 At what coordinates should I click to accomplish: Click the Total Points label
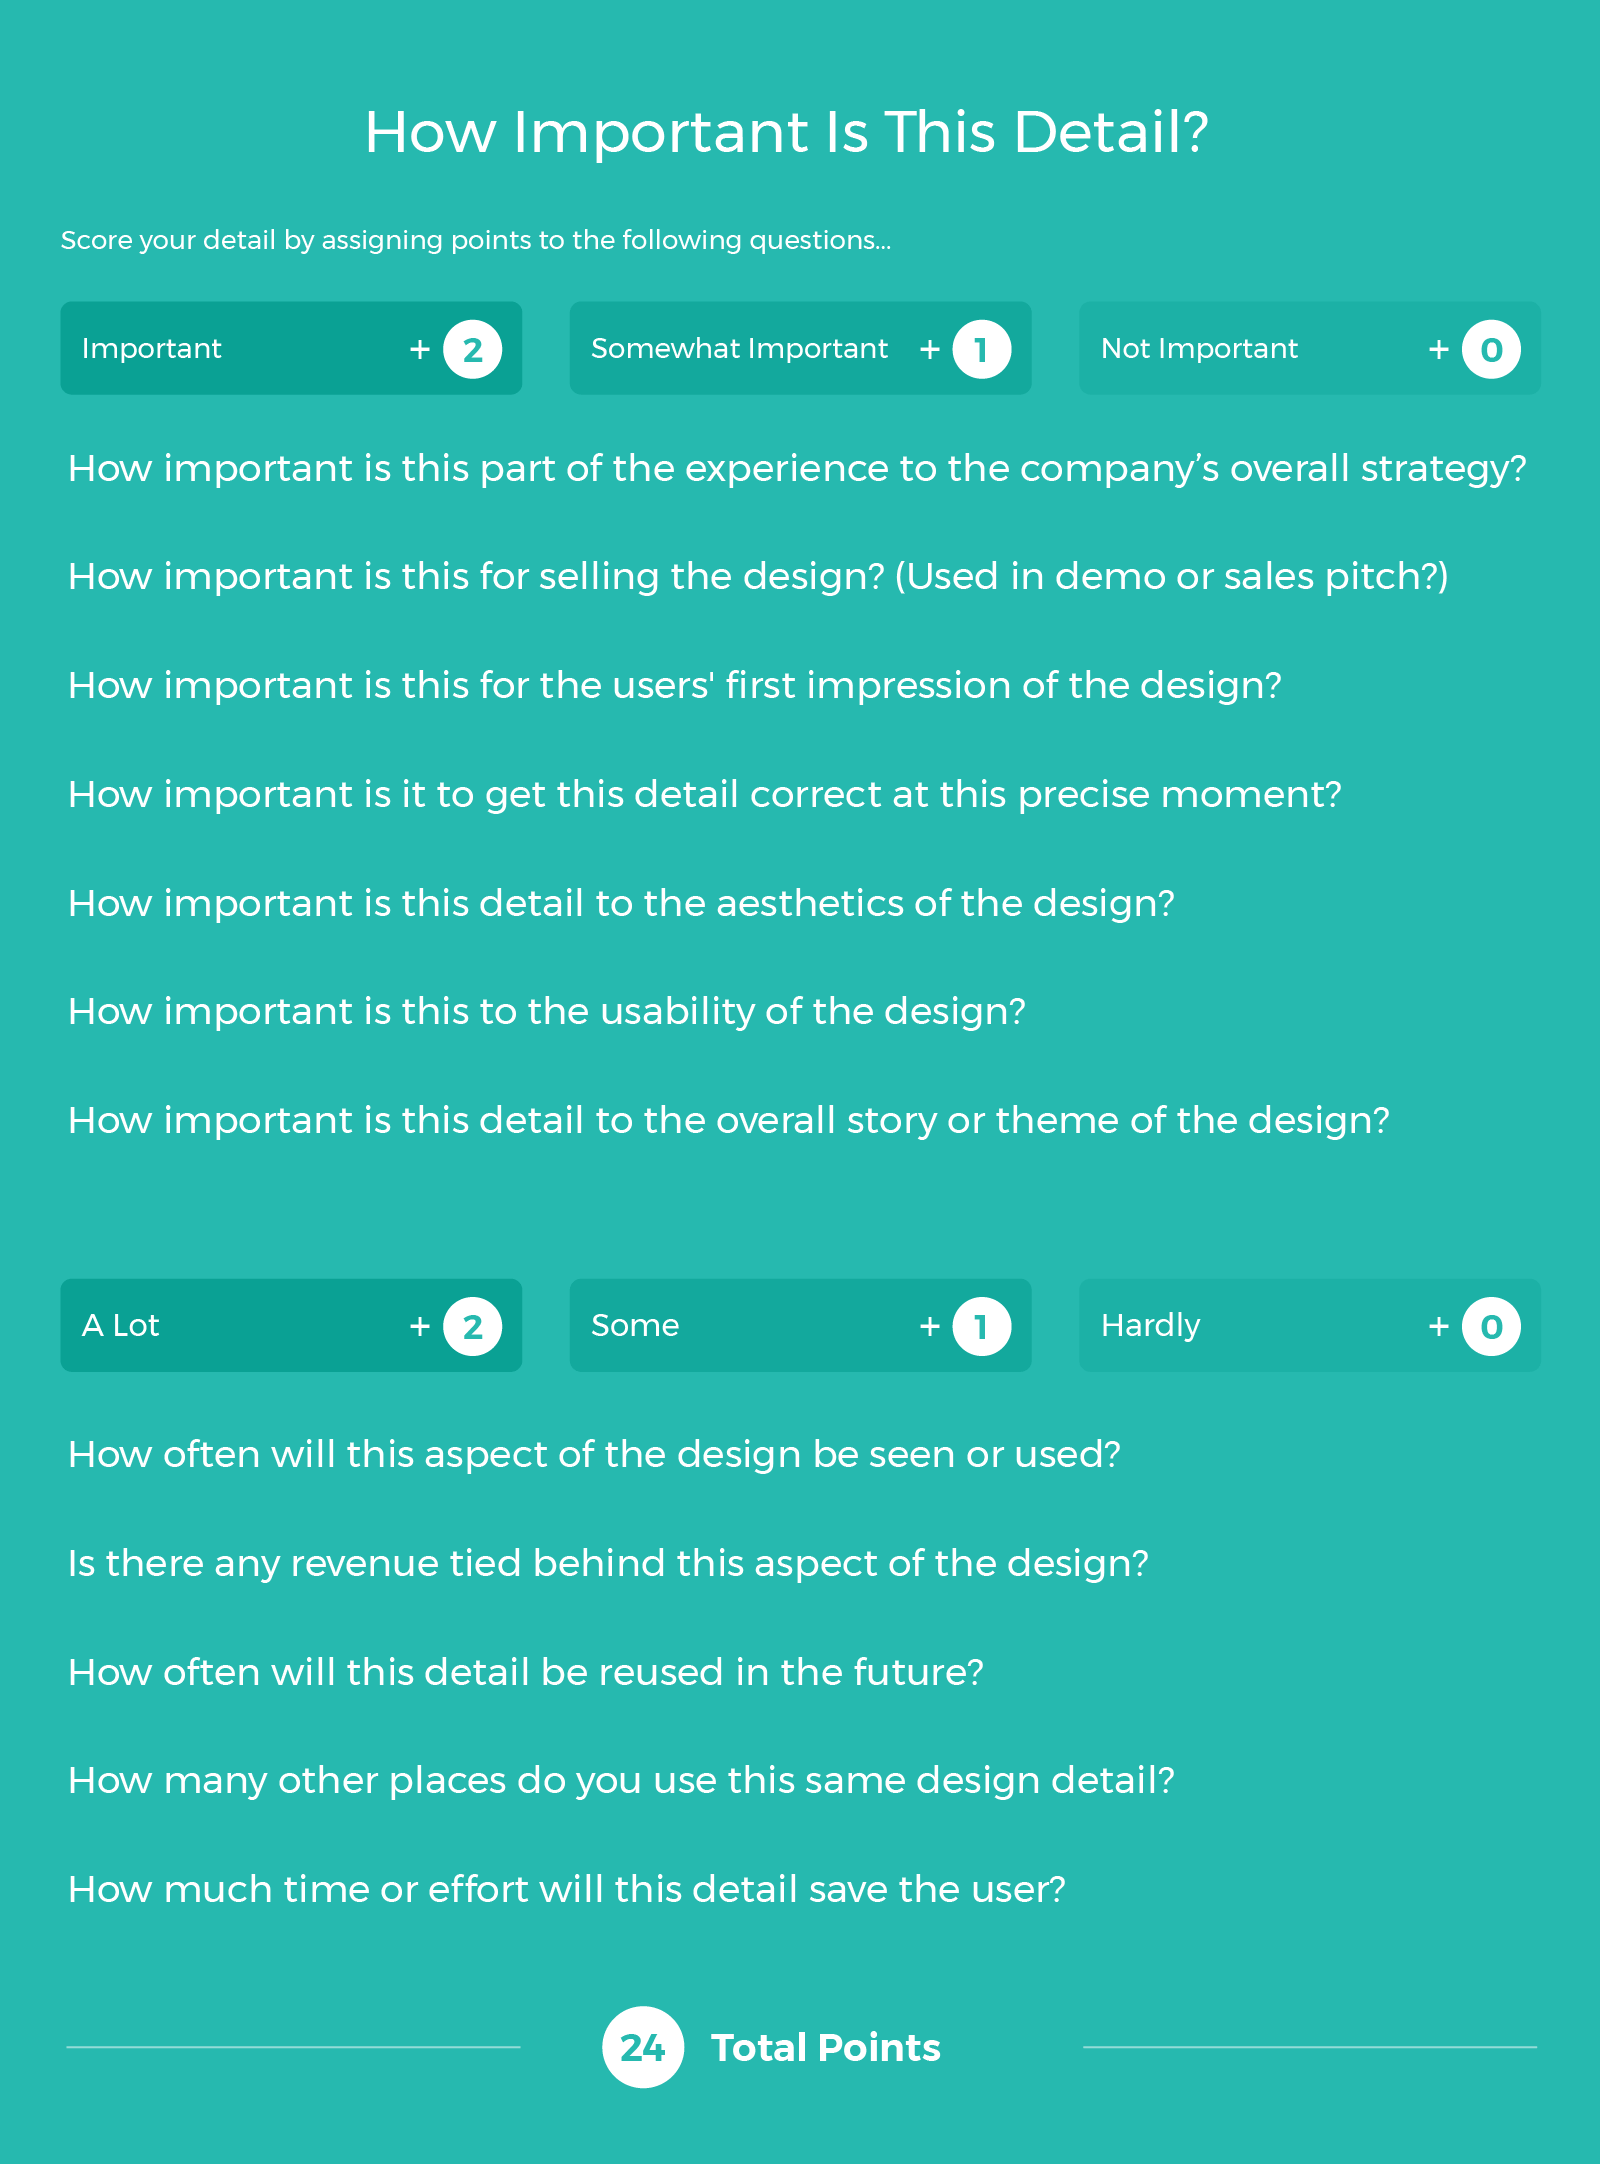click(x=826, y=2048)
